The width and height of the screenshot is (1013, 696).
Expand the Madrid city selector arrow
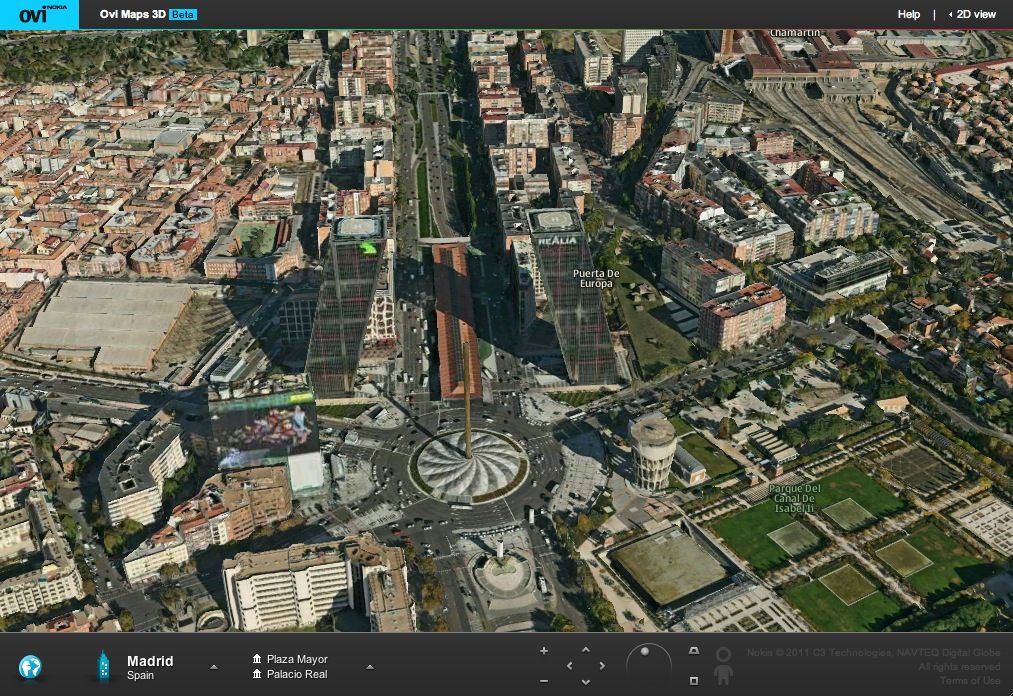point(213,667)
